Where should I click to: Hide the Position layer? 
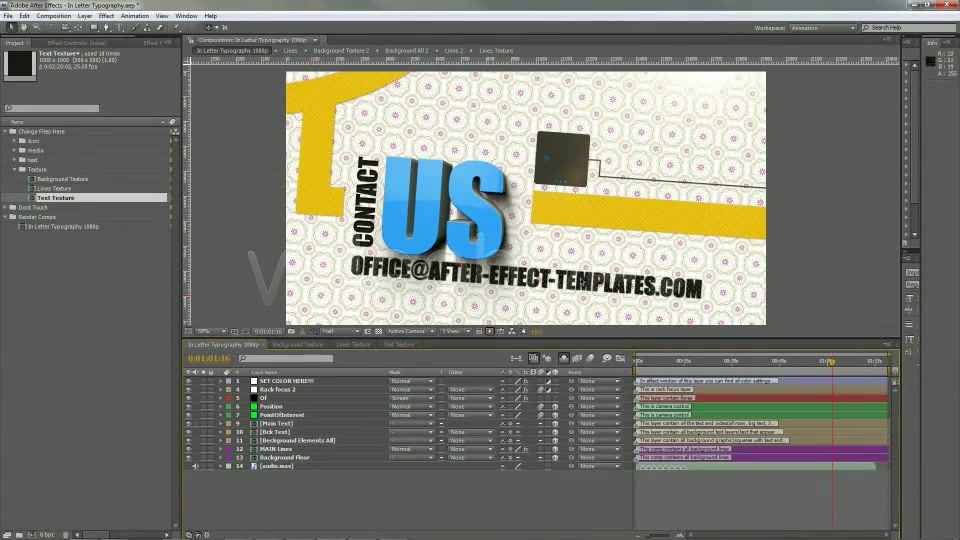189,407
